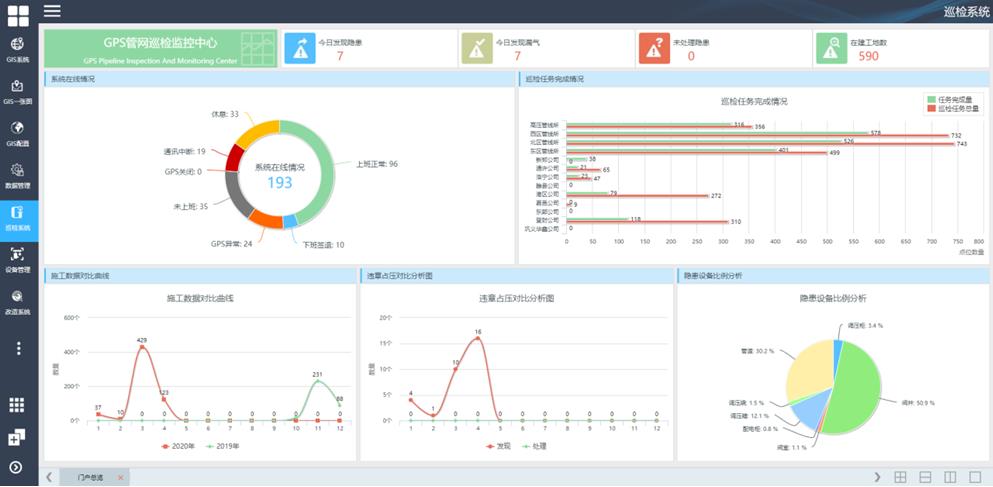Image resolution: width=993 pixels, height=487 pixels.
Task: Open the GIS一张图 sidebar item
Action: [x=18, y=91]
